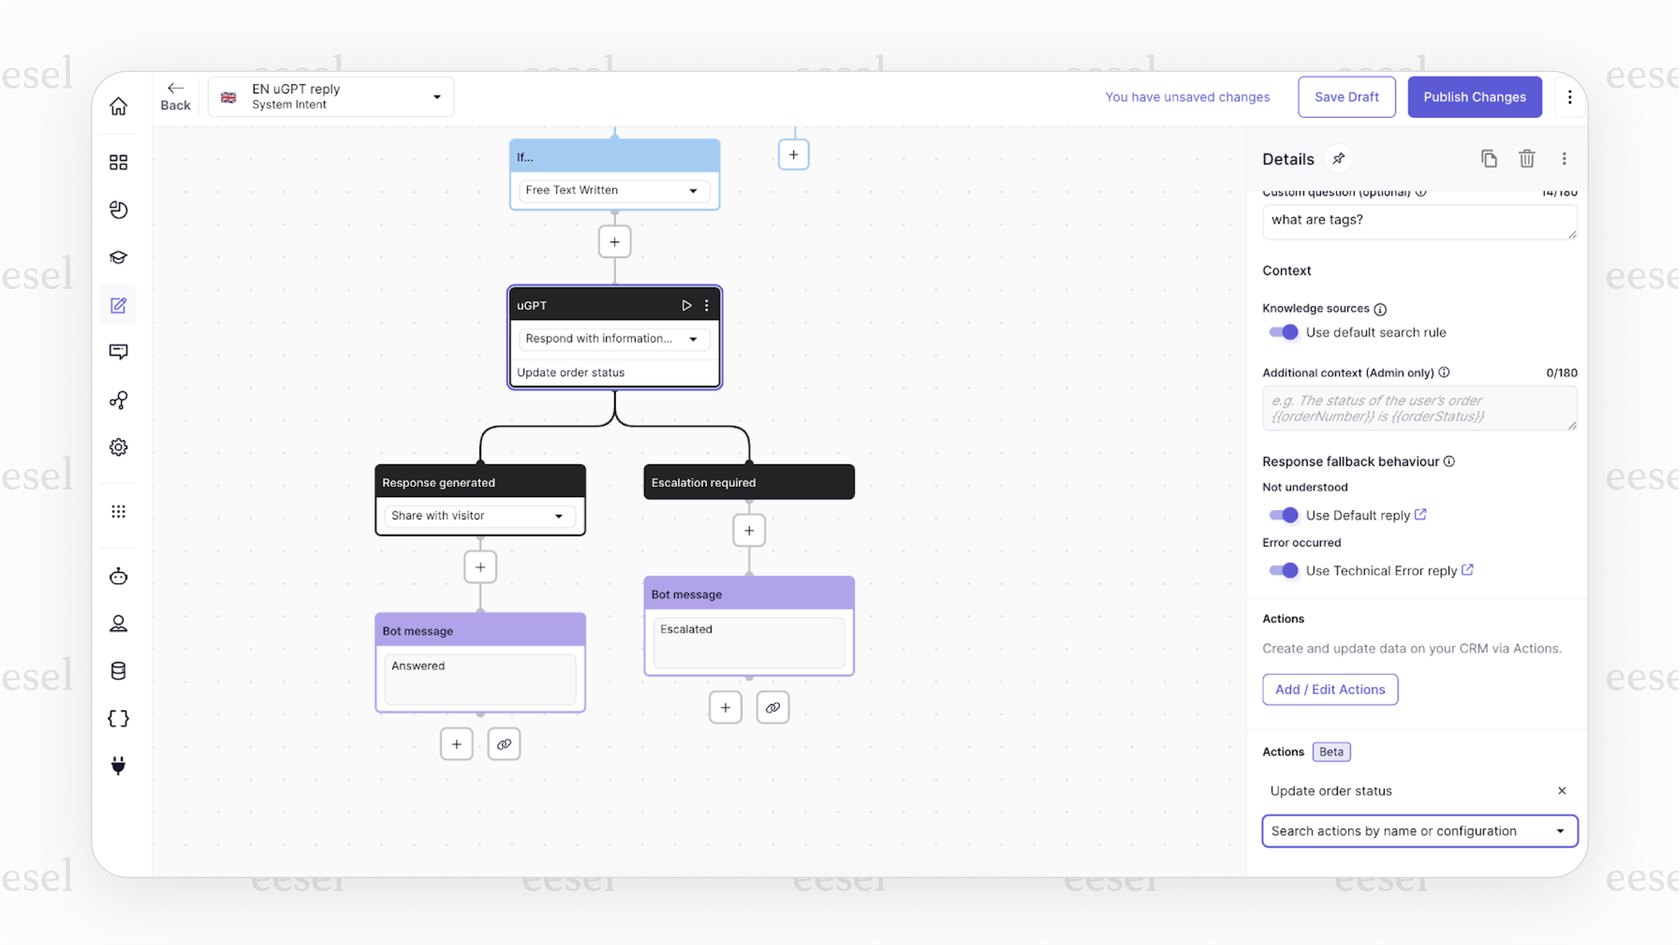
Task: Duplicate the node using the copy icon
Action: click(1489, 158)
